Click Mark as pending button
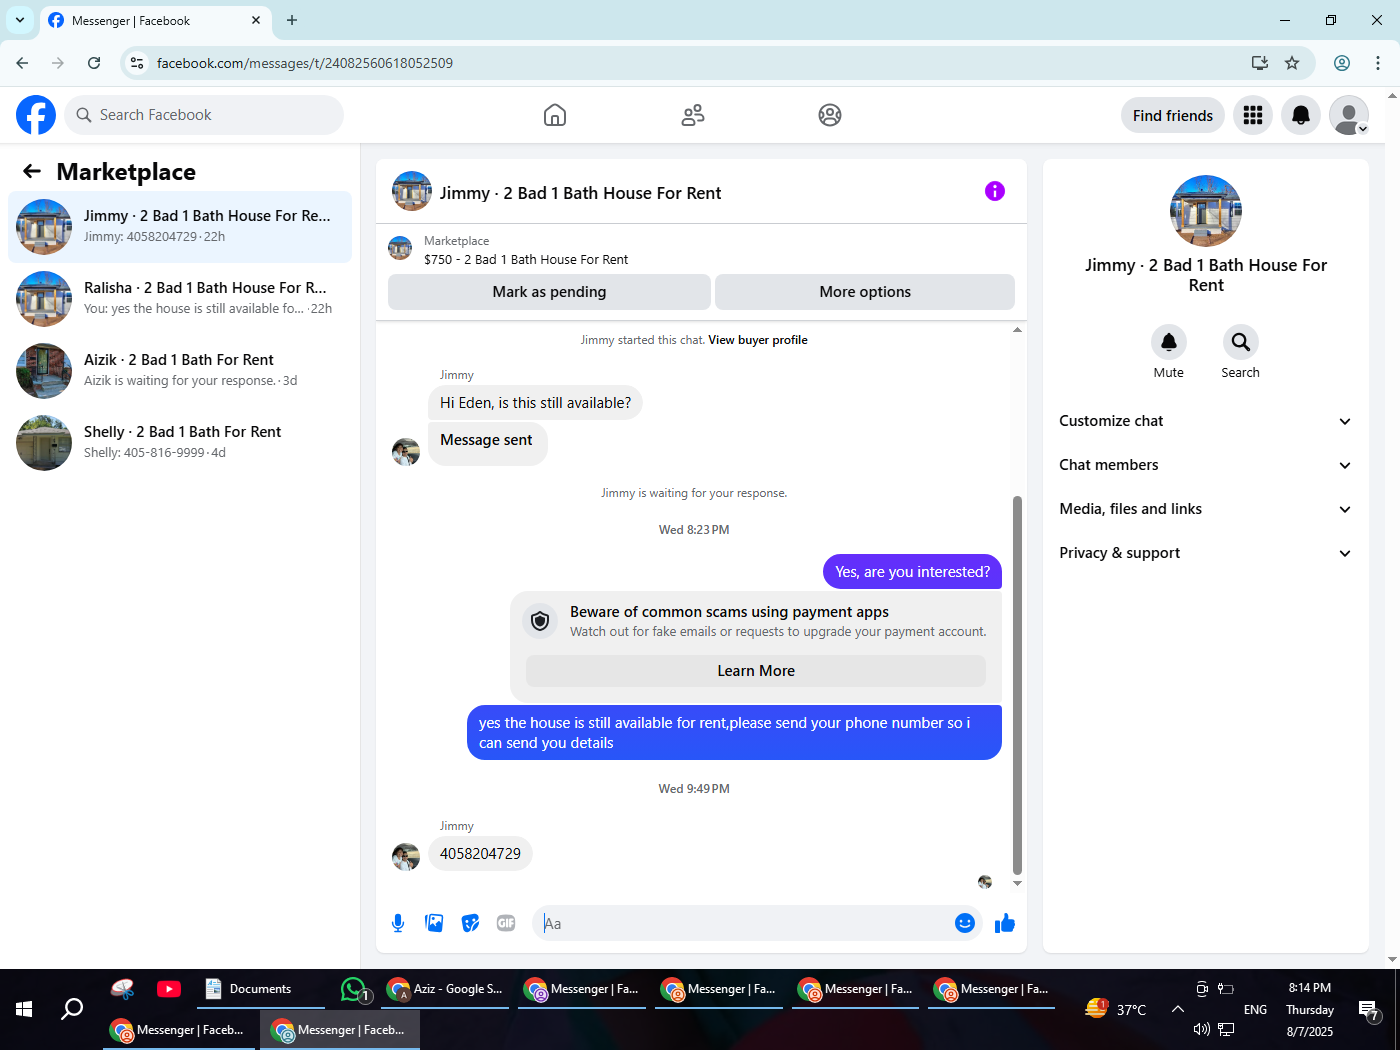This screenshot has width=1400, height=1050. pyautogui.click(x=549, y=292)
